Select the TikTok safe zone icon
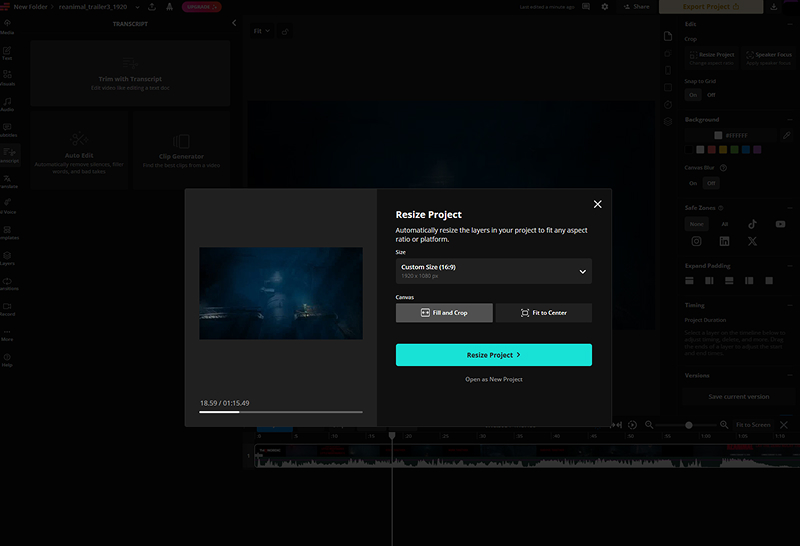Image resolution: width=800 pixels, height=546 pixels. coord(752,224)
